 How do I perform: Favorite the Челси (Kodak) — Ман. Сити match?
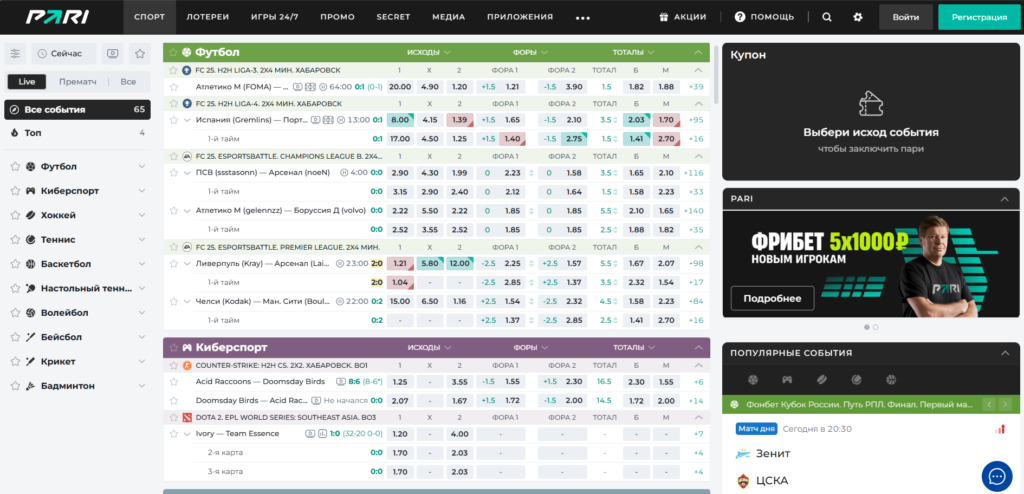coord(174,301)
